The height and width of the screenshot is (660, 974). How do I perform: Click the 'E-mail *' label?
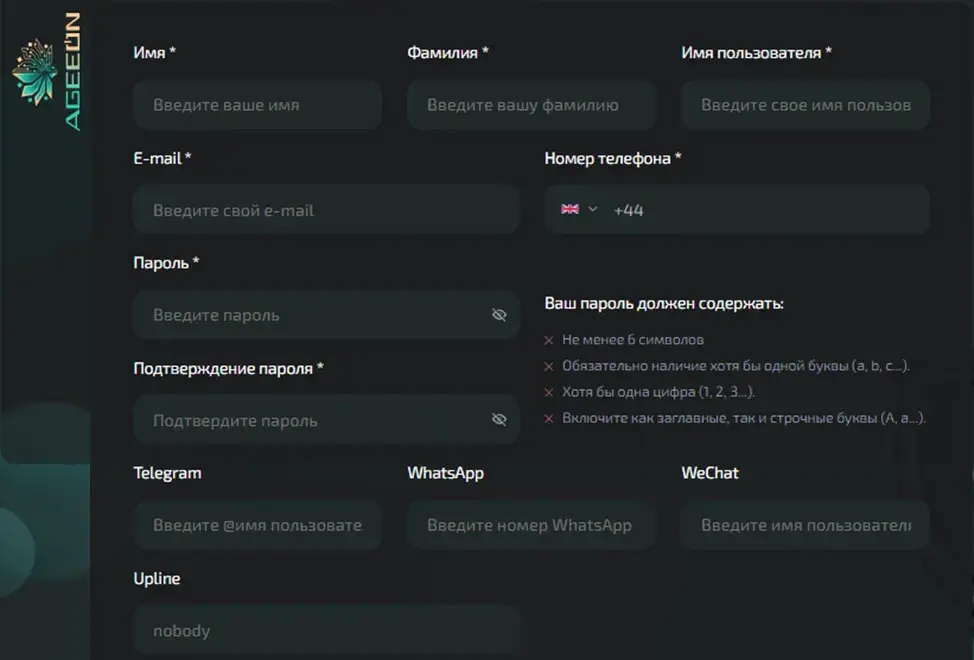162,158
